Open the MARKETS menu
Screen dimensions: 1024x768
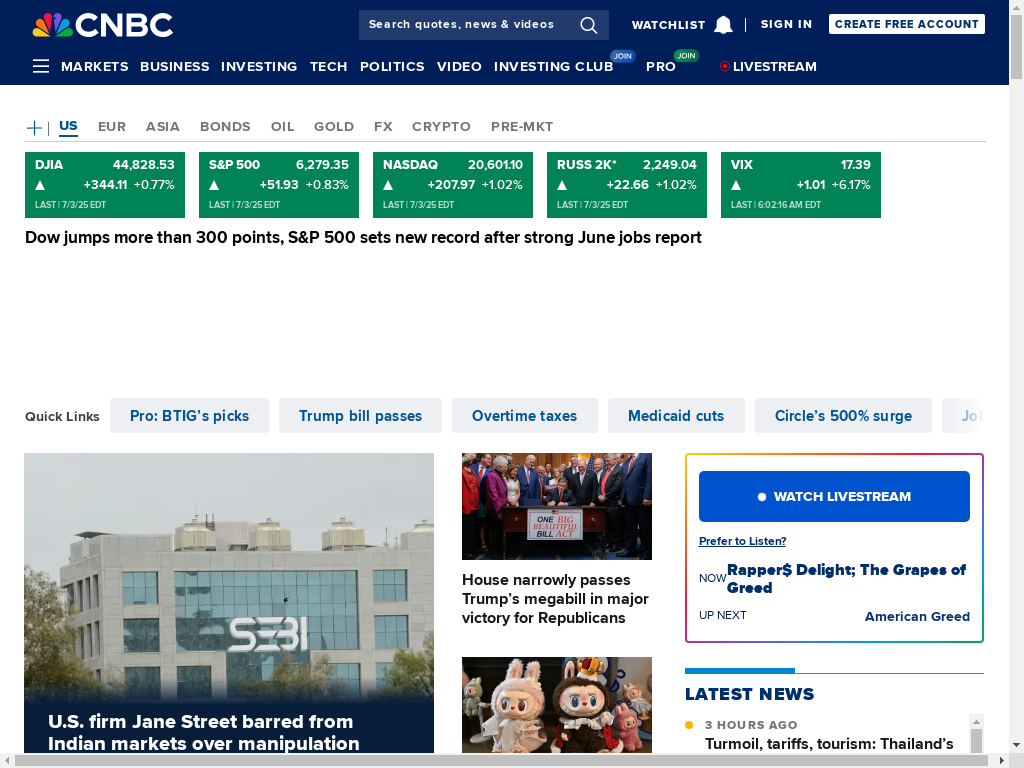pyautogui.click(x=95, y=67)
